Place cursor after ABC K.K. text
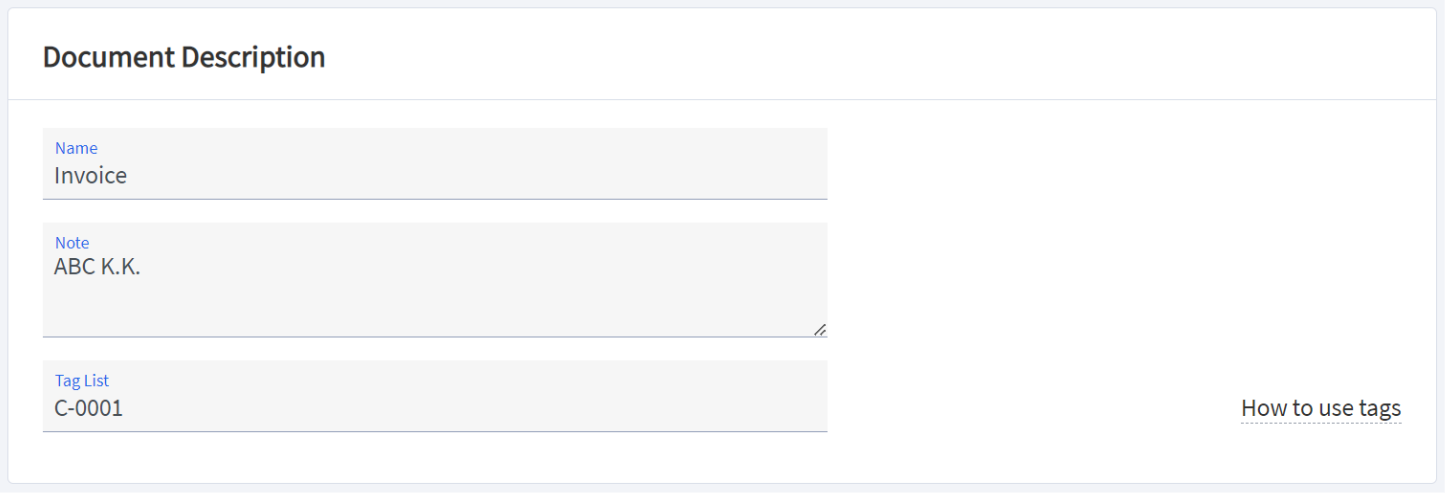Image resolution: width=1450 pixels, height=499 pixels. pyautogui.click(x=143, y=267)
